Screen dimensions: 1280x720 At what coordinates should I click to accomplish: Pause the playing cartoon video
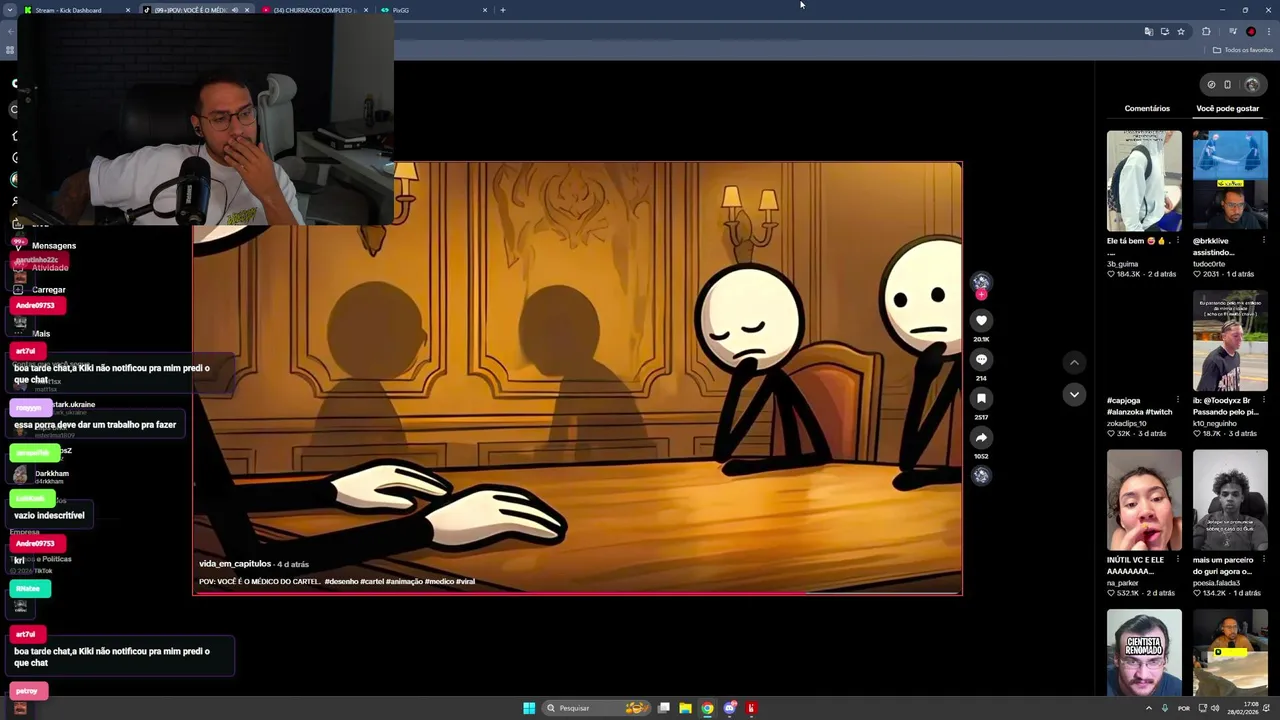pos(578,378)
